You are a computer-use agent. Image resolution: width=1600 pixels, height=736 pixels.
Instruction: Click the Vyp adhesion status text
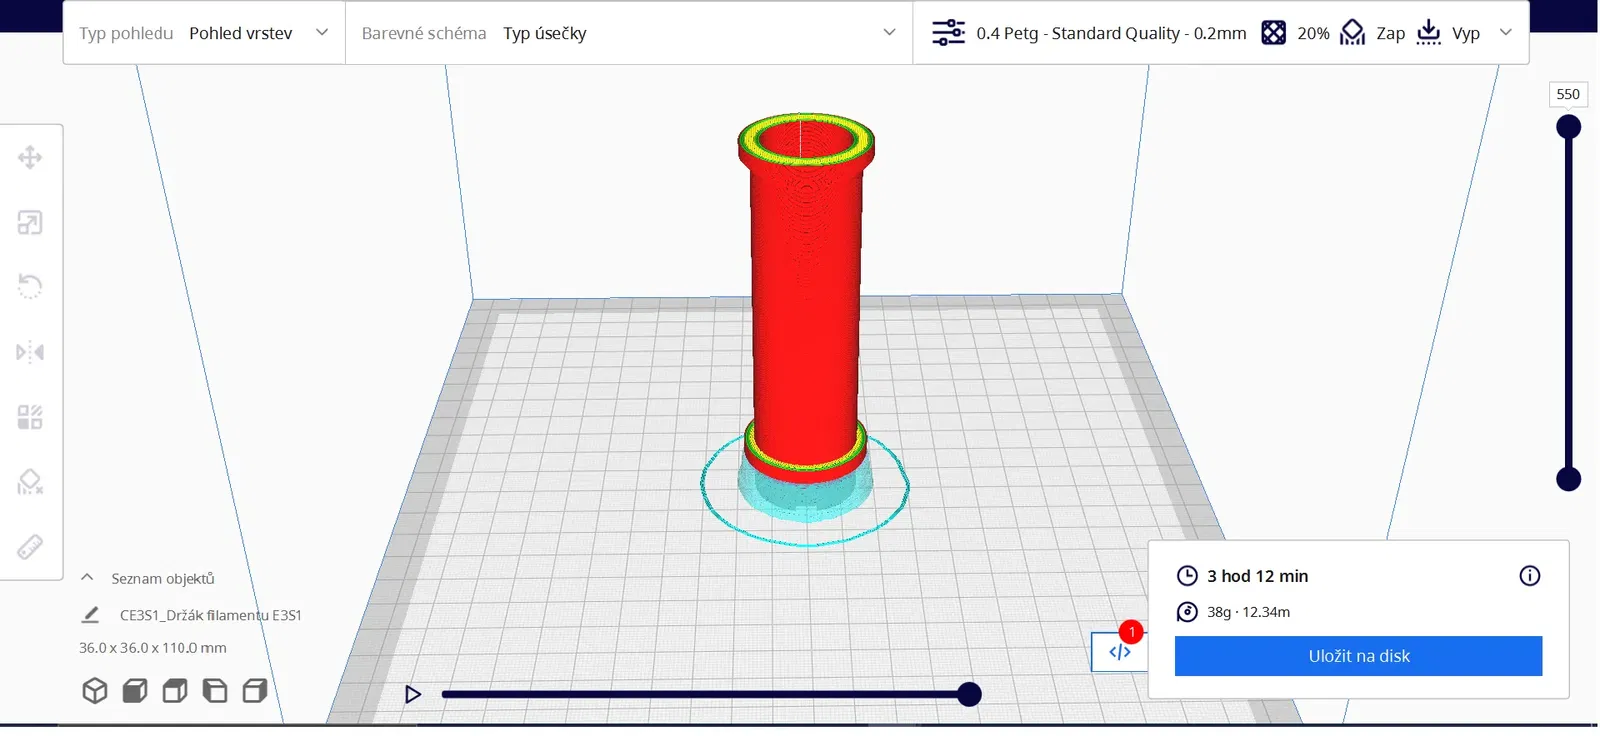point(1465,33)
